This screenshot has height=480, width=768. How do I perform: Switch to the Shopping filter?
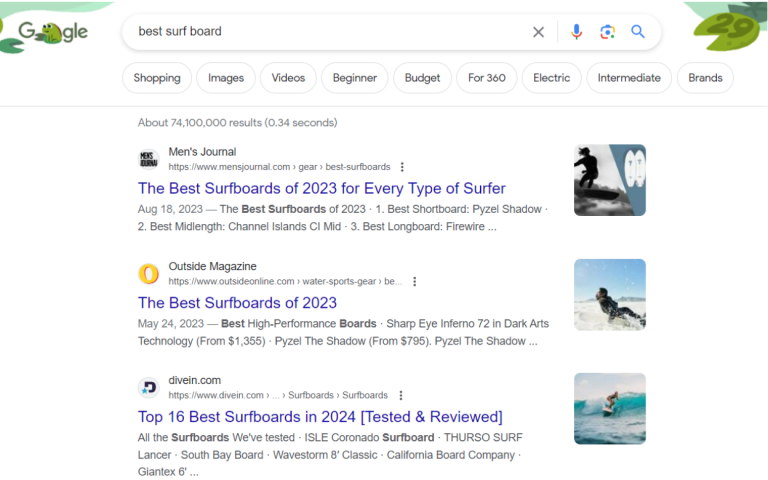coord(157,78)
